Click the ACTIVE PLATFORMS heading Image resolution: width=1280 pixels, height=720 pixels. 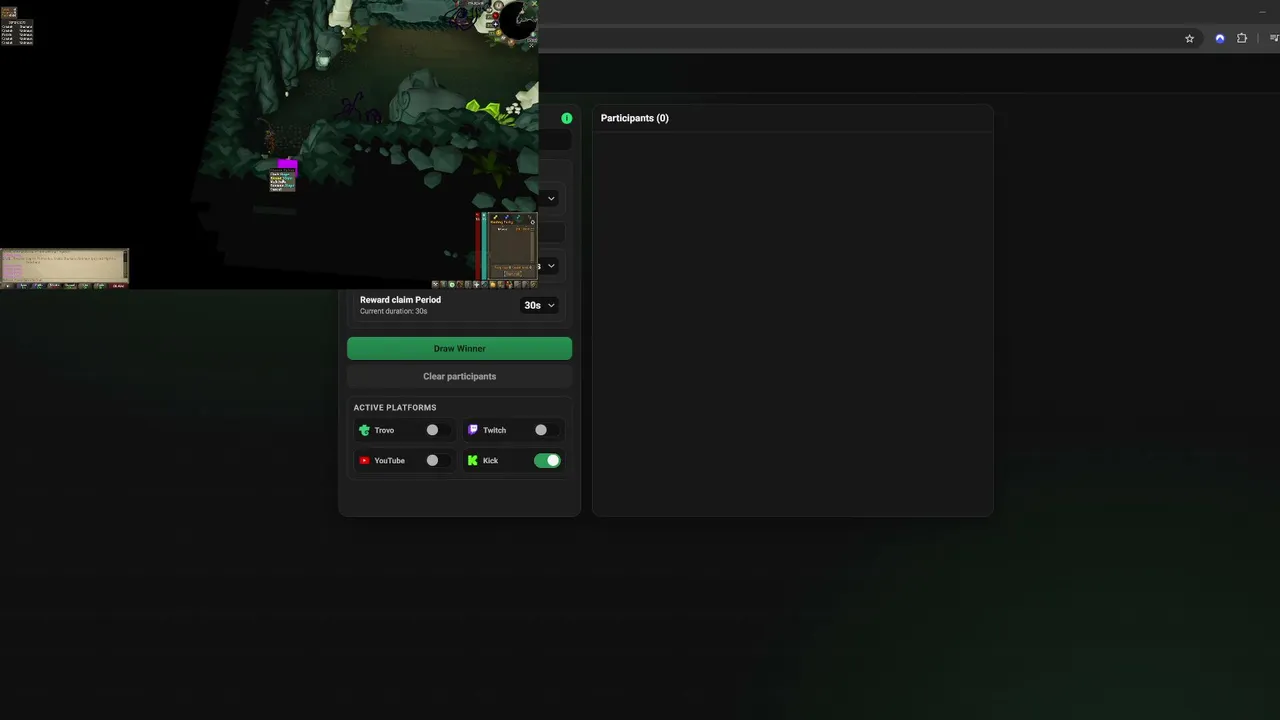tap(395, 408)
